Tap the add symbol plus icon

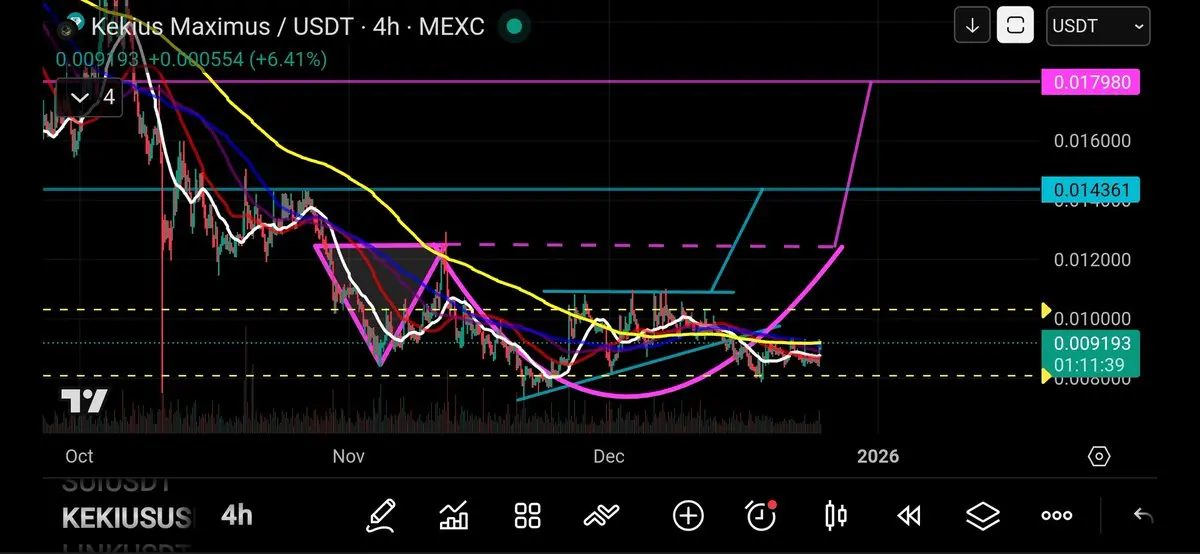(688, 515)
